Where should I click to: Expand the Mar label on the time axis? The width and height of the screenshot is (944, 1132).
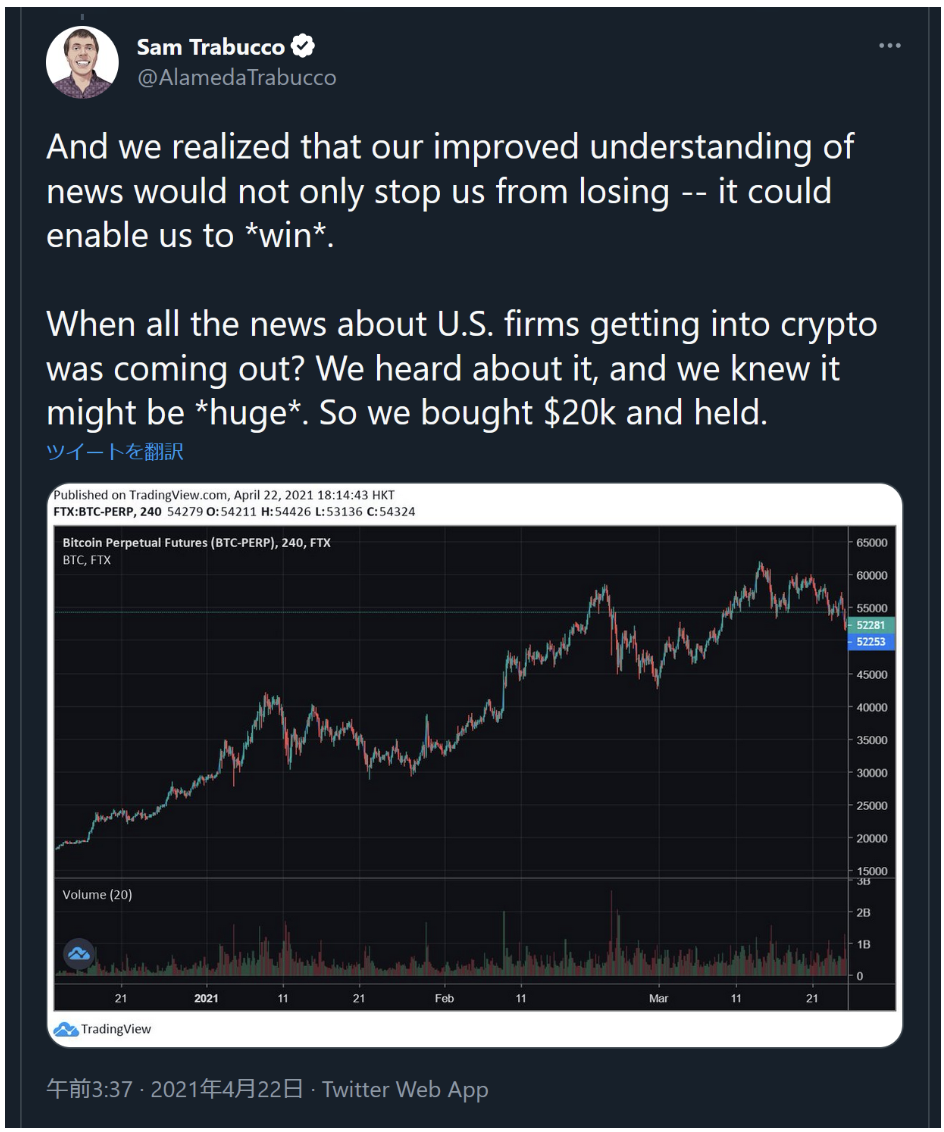661,997
